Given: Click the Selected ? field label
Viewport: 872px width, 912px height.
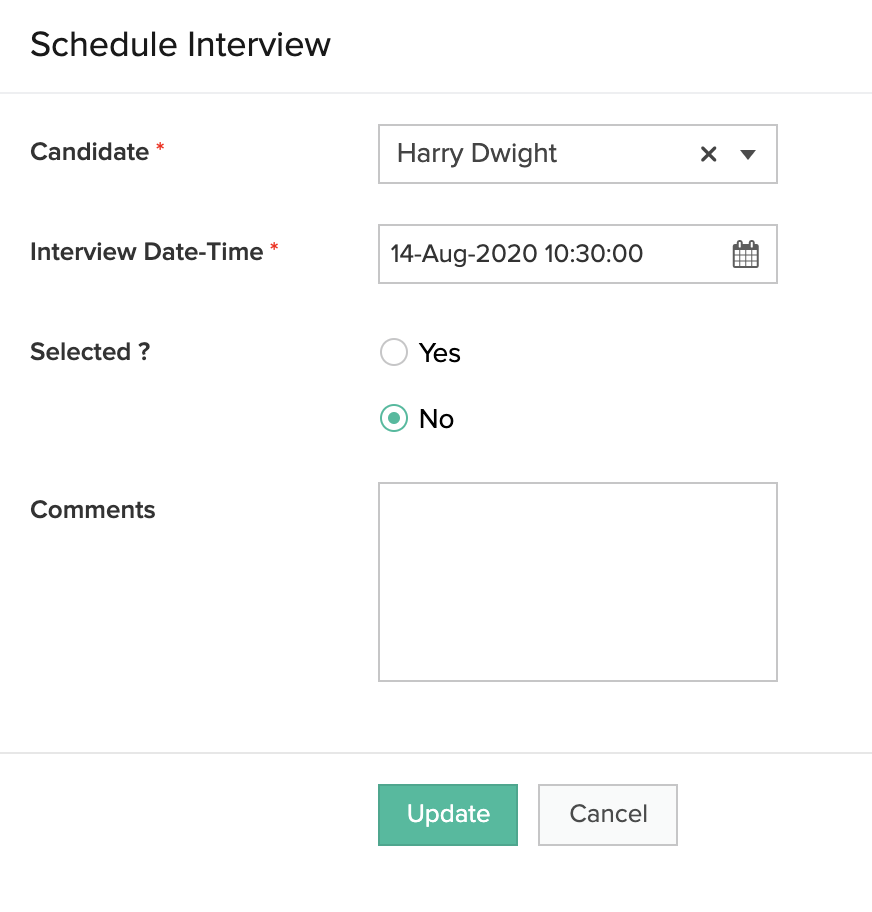Looking at the screenshot, I should tap(90, 352).
